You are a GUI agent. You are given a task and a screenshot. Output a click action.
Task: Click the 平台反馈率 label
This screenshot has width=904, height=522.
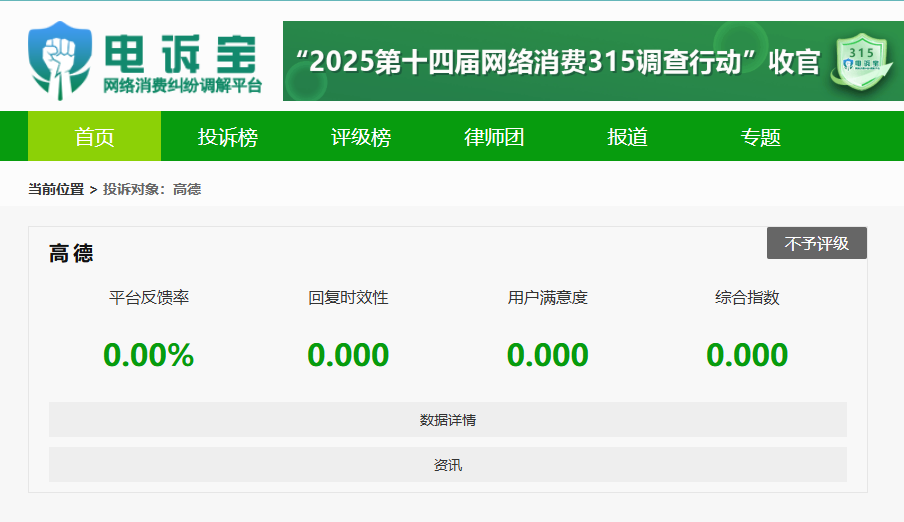149,298
